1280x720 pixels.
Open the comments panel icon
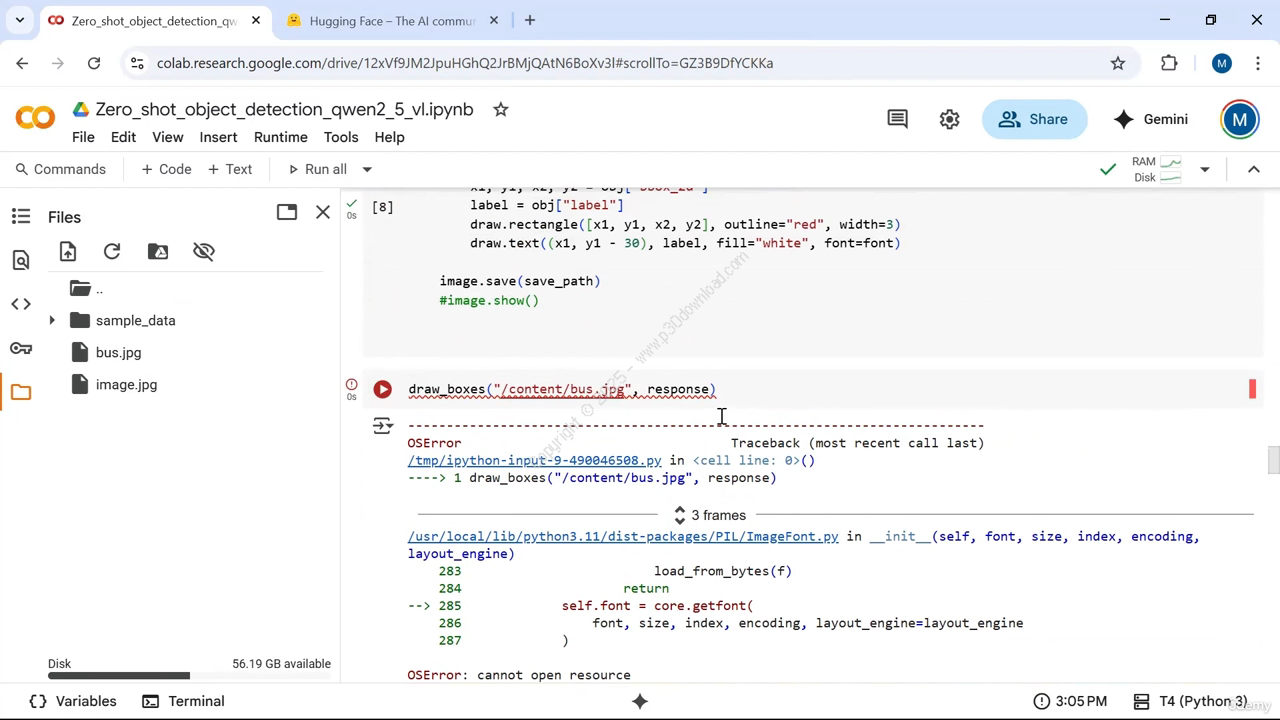pos(897,119)
